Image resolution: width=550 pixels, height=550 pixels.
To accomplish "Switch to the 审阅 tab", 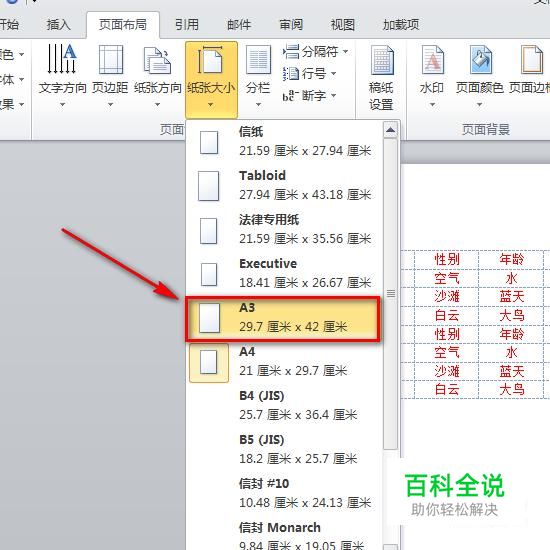I will click(291, 25).
